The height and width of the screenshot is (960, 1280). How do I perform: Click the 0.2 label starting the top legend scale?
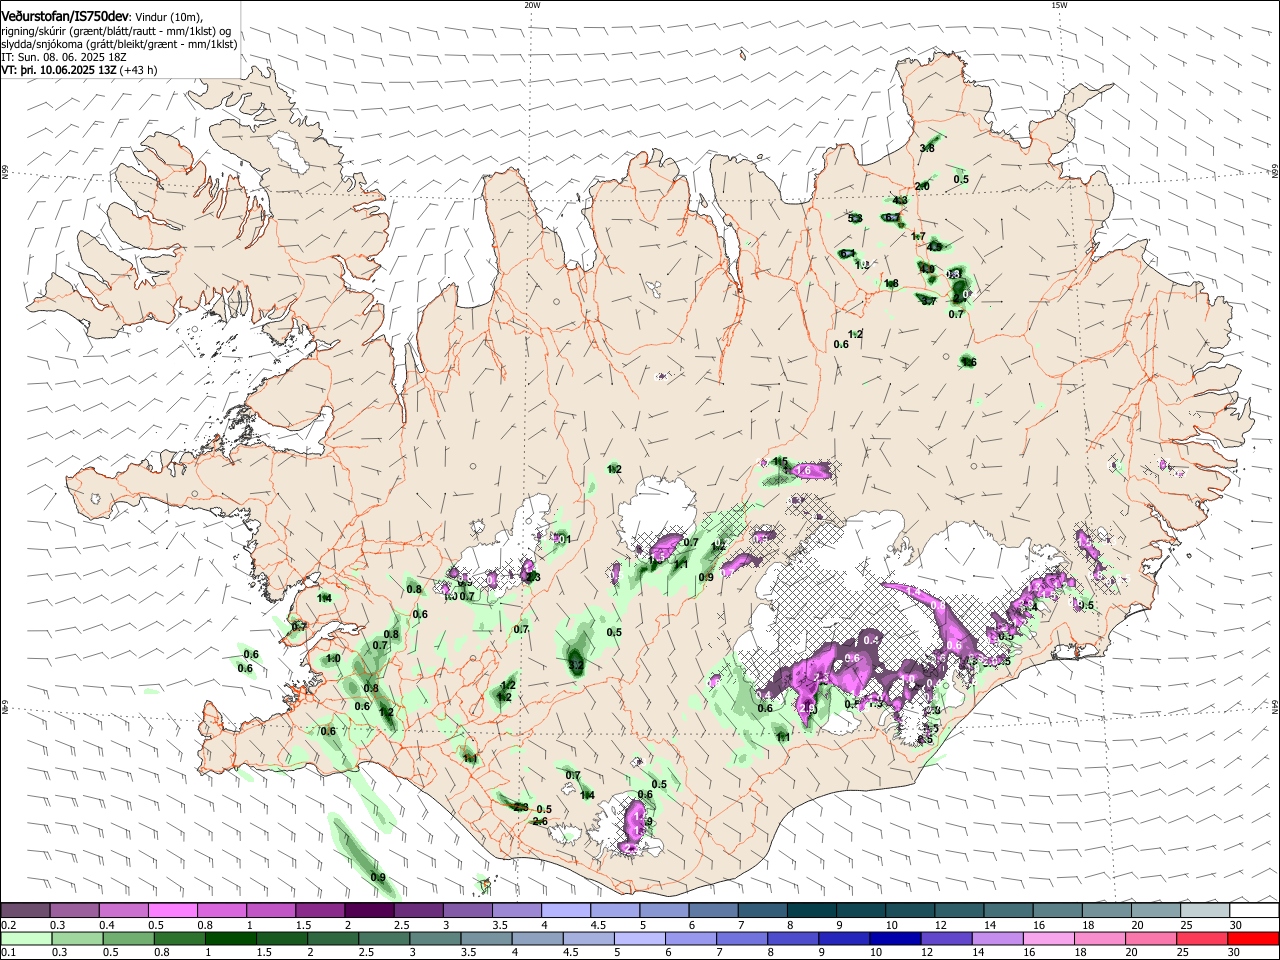pos(9,926)
